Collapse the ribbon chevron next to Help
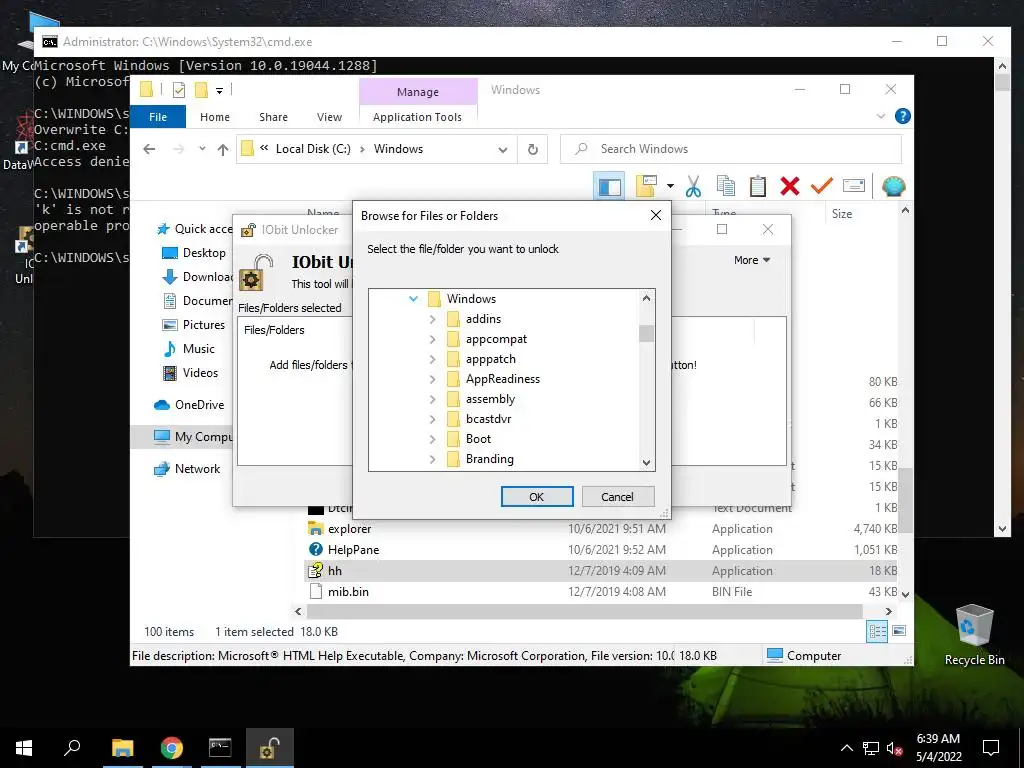 coord(880,116)
